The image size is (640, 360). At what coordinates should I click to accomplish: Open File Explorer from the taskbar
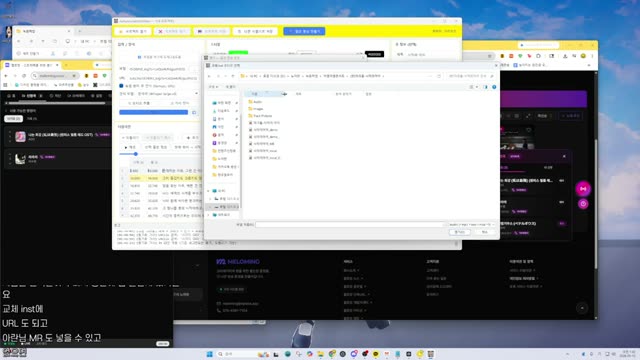click(320, 354)
